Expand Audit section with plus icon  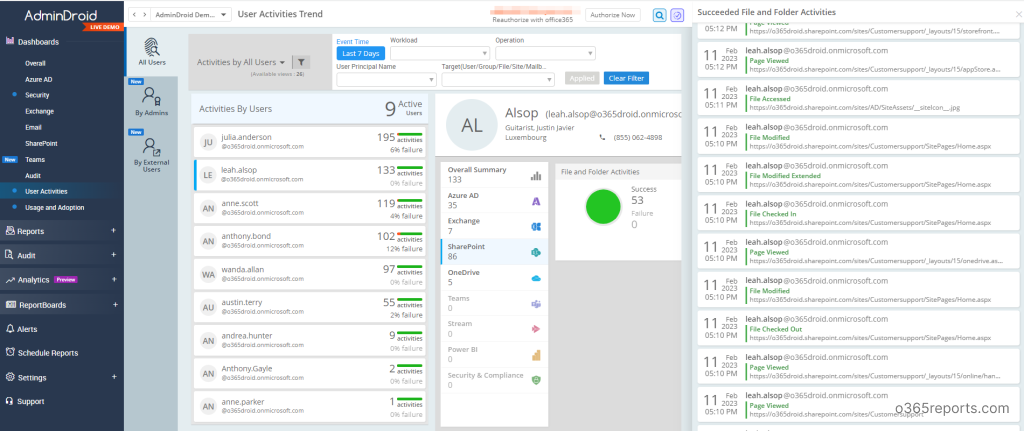[114, 255]
